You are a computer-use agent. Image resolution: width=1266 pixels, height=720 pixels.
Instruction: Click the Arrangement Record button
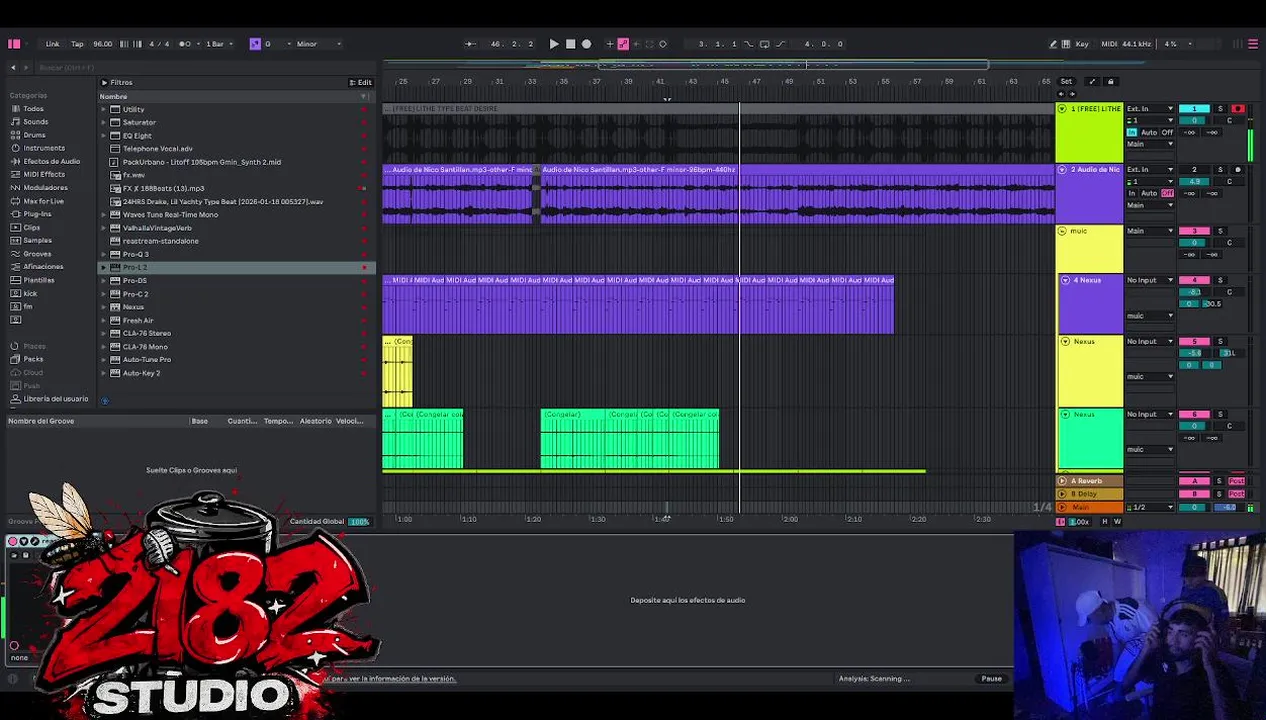(586, 44)
